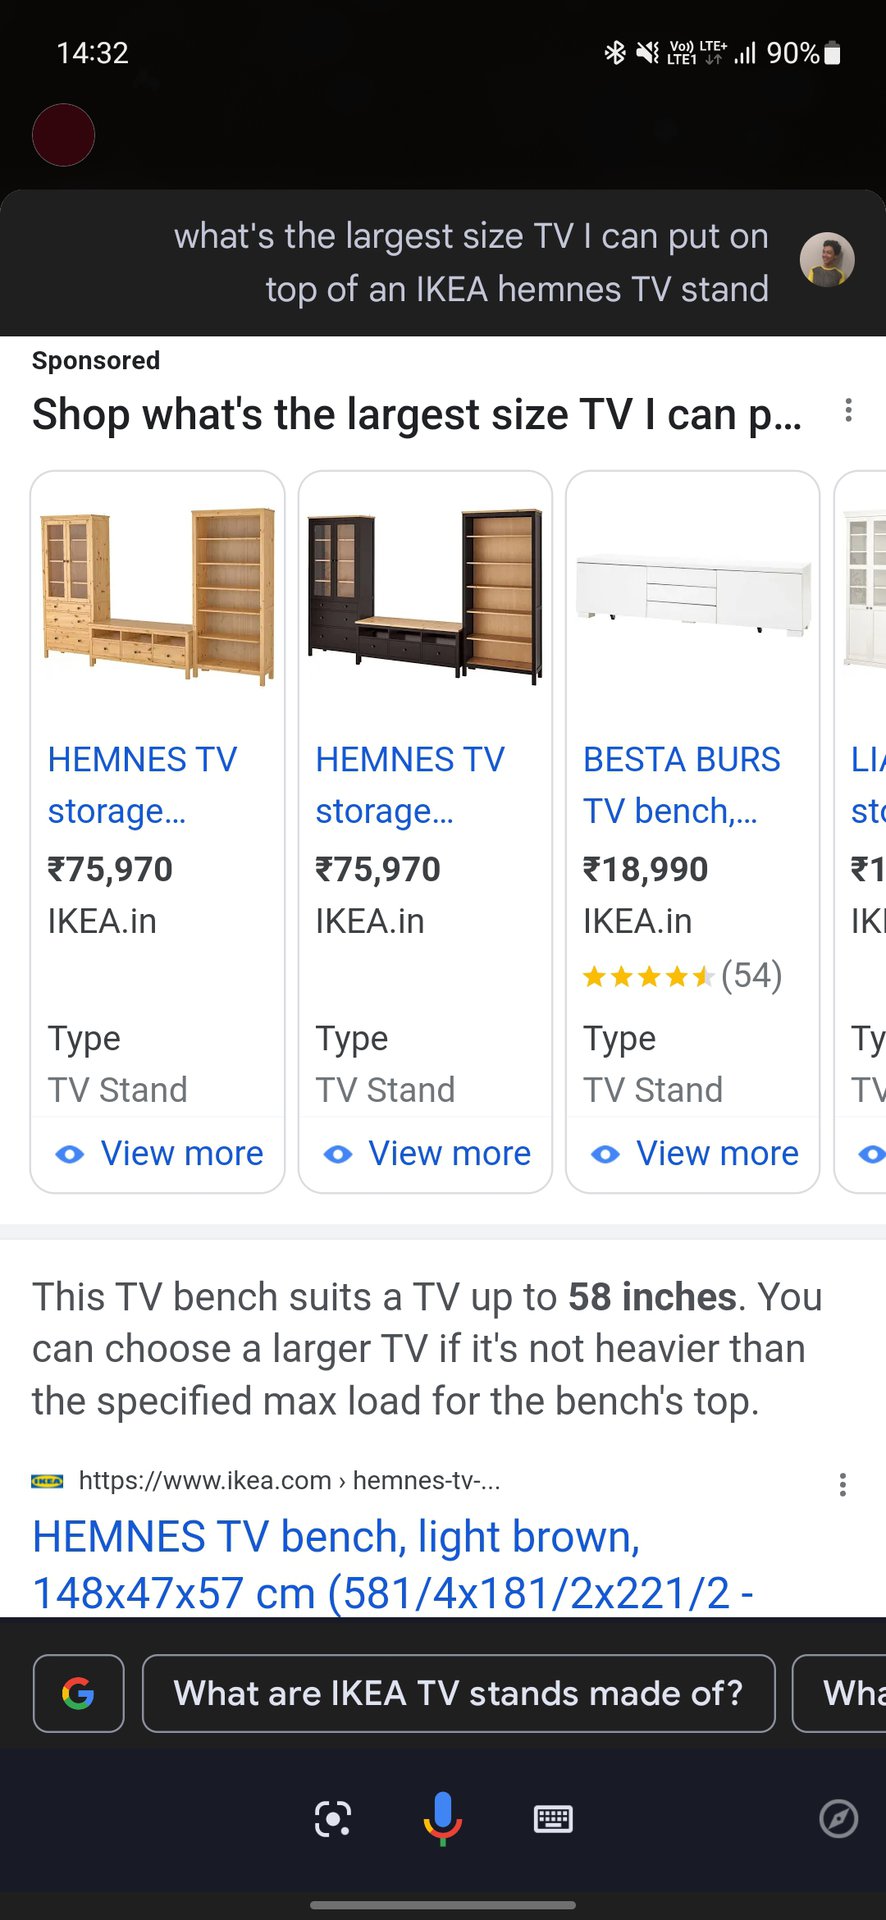
Task: Tap the compass explore icon
Action: 838,1818
